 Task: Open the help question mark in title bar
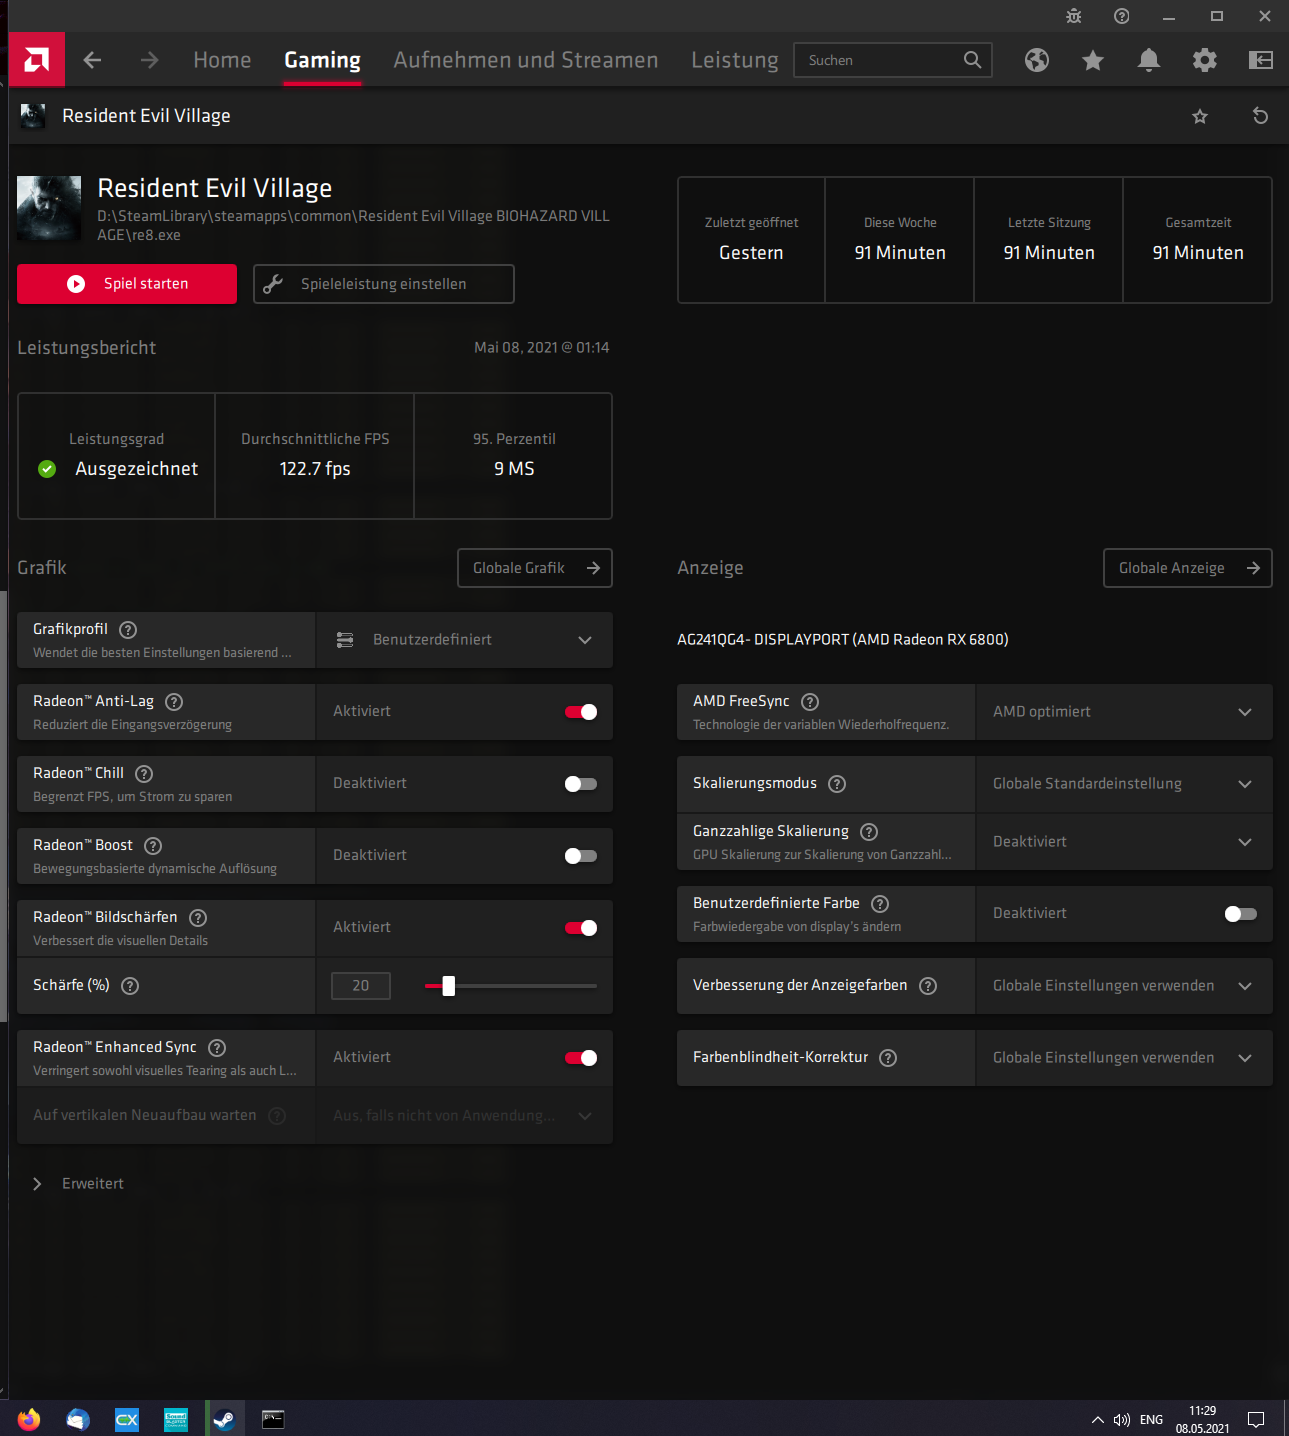pos(1122,16)
